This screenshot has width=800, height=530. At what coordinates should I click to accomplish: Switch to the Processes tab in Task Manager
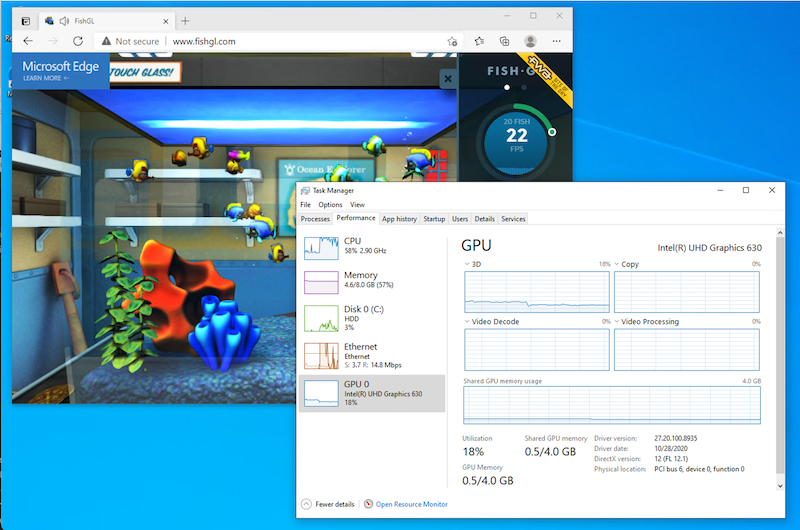point(315,218)
